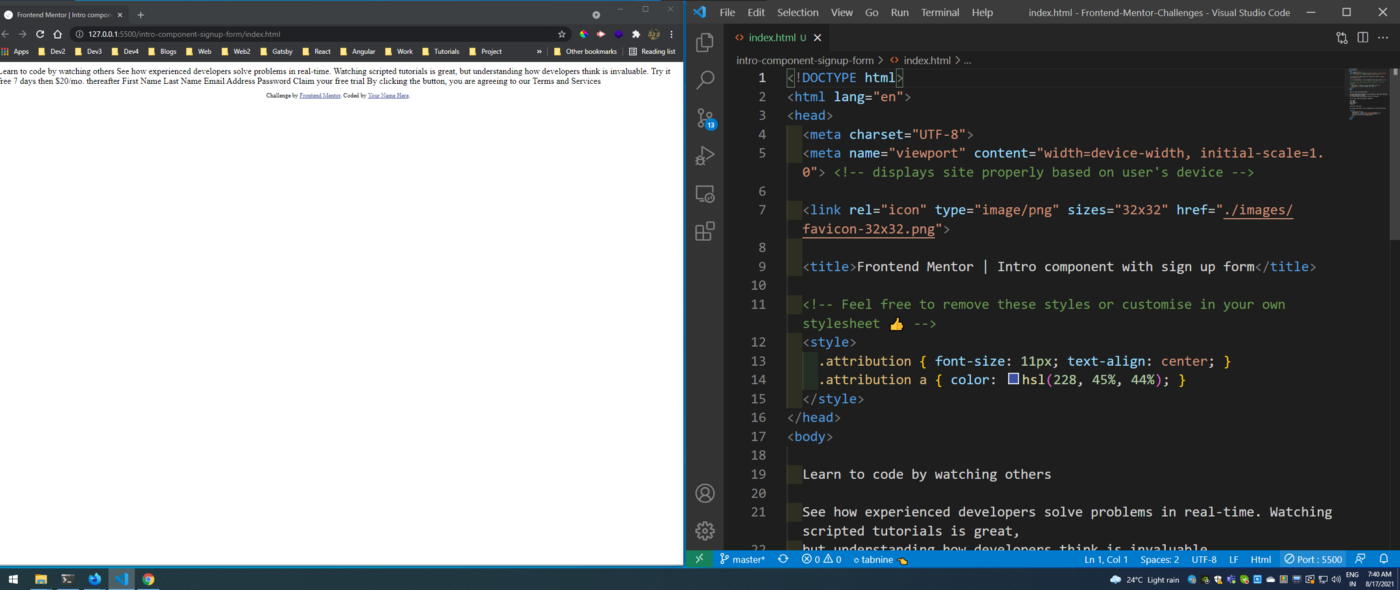
Task: Change end of line sequence LF
Action: pyautogui.click(x=1233, y=560)
